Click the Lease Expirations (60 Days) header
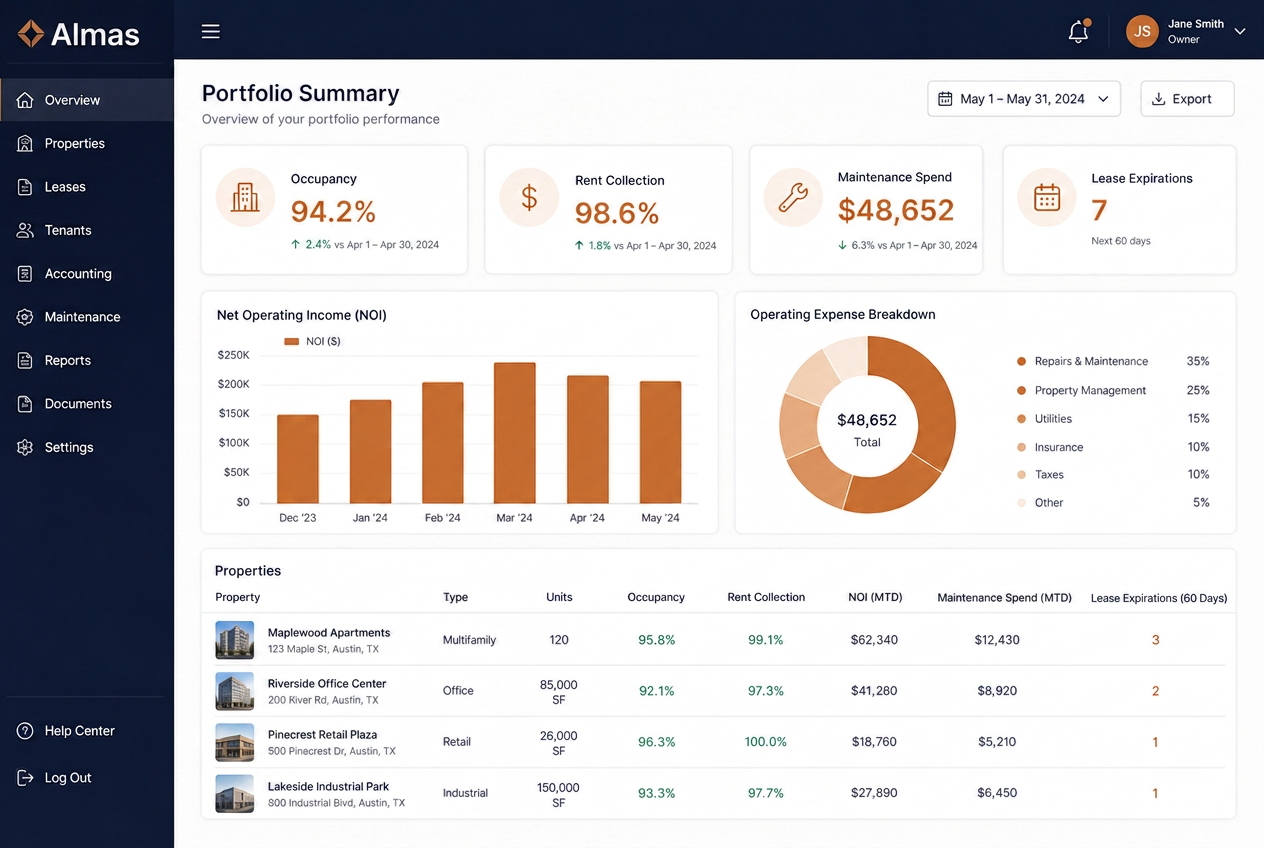Viewport: 1264px width, 848px height. coord(1159,598)
